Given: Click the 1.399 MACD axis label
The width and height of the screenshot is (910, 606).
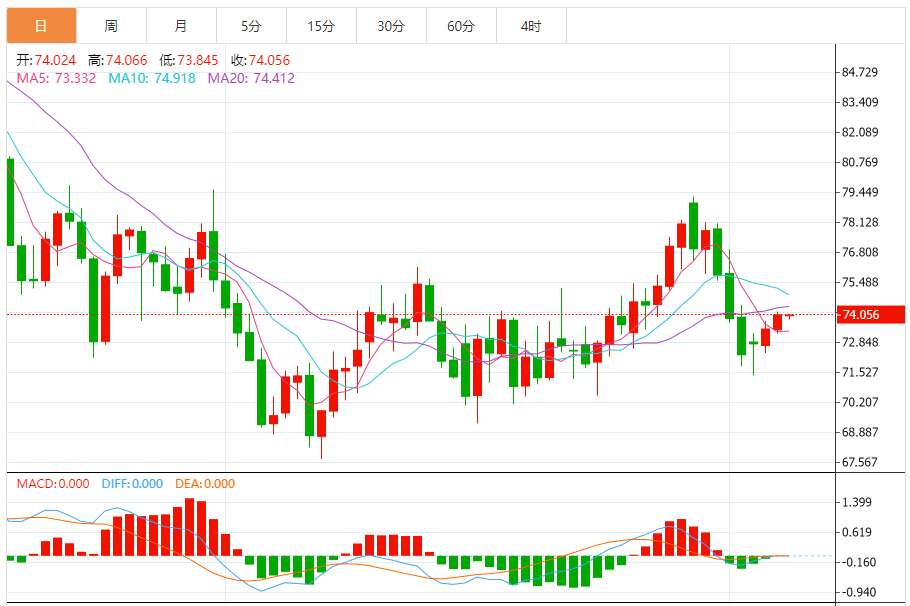Looking at the screenshot, I should point(857,502).
